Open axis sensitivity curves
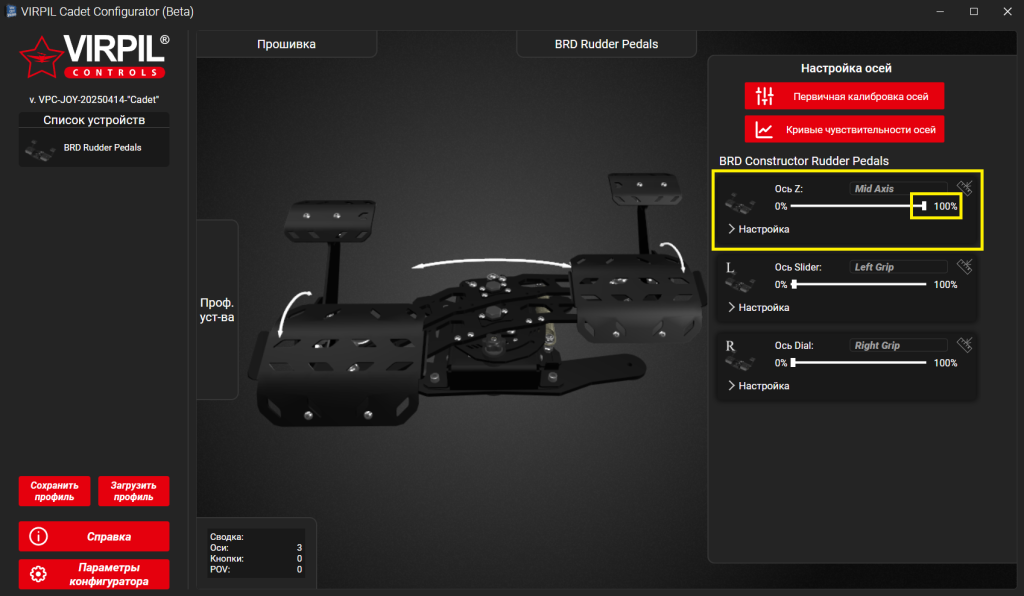This screenshot has height=596, width=1024. (x=844, y=129)
